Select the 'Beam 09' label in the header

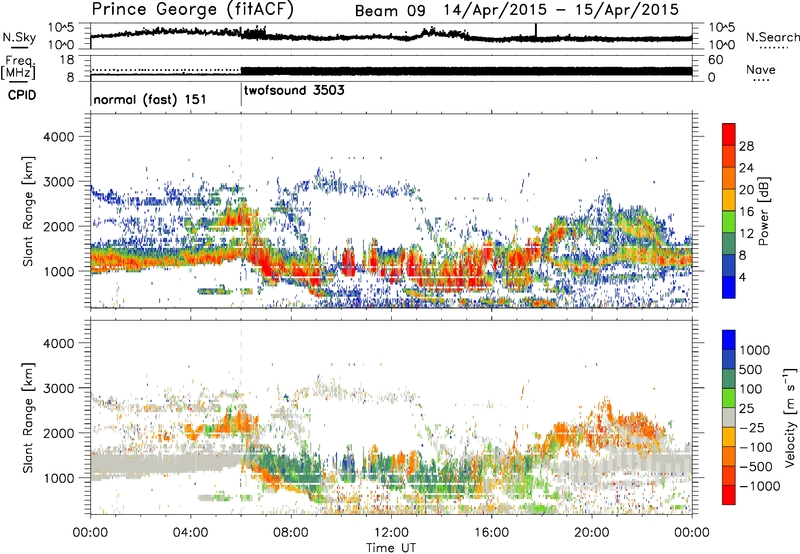pyautogui.click(x=390, y=11)
